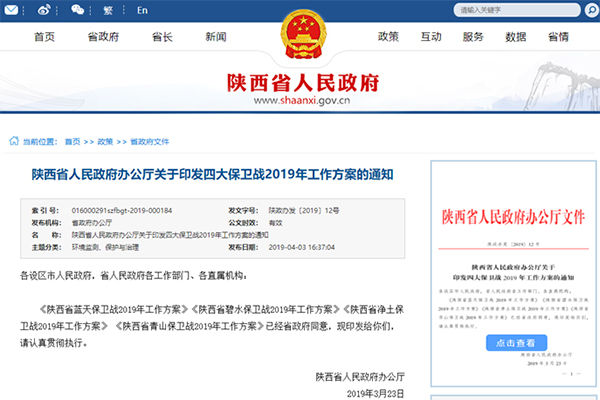Open the 互动 navigation item

click(431, 37)
